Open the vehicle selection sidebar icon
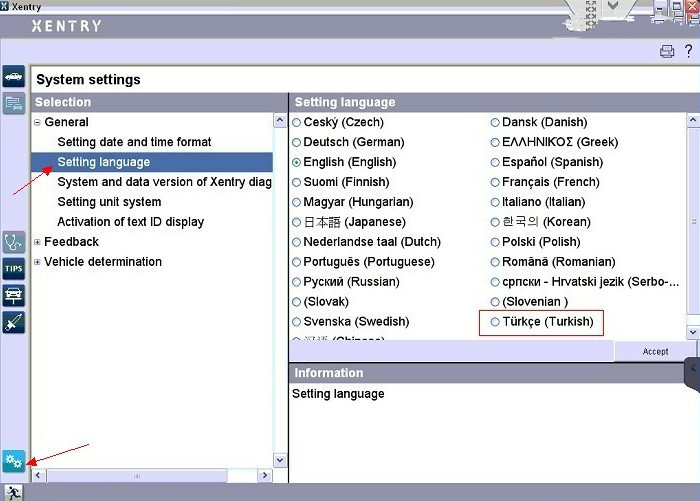Screen dimensions: 700x501 tap(13, 76)
